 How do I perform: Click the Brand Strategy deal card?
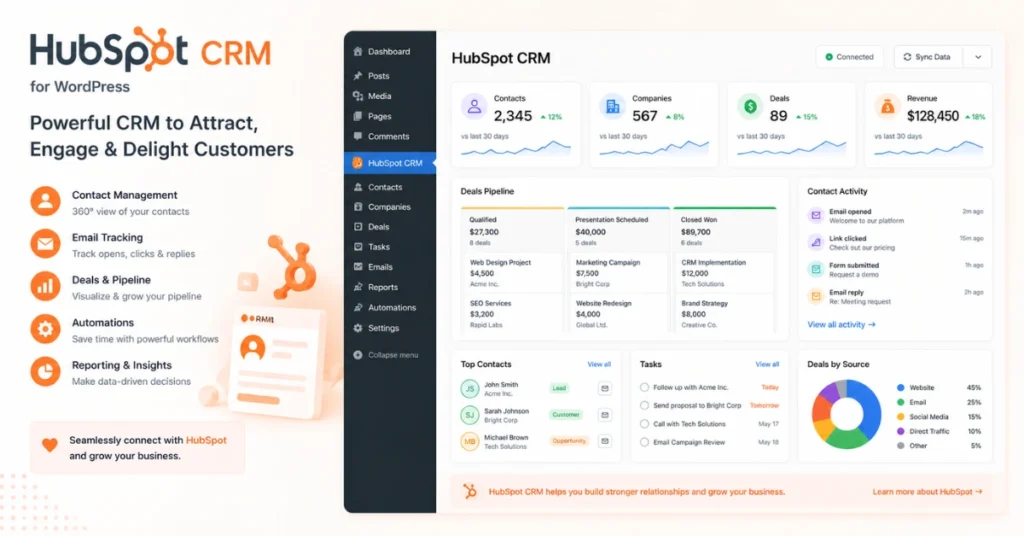(x=724, y=313)
